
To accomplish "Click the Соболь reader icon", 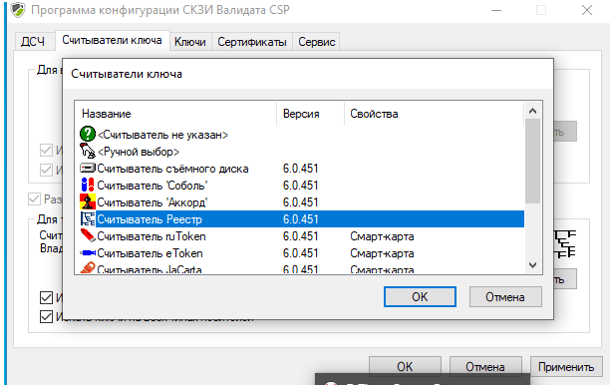I will point(88,185).
